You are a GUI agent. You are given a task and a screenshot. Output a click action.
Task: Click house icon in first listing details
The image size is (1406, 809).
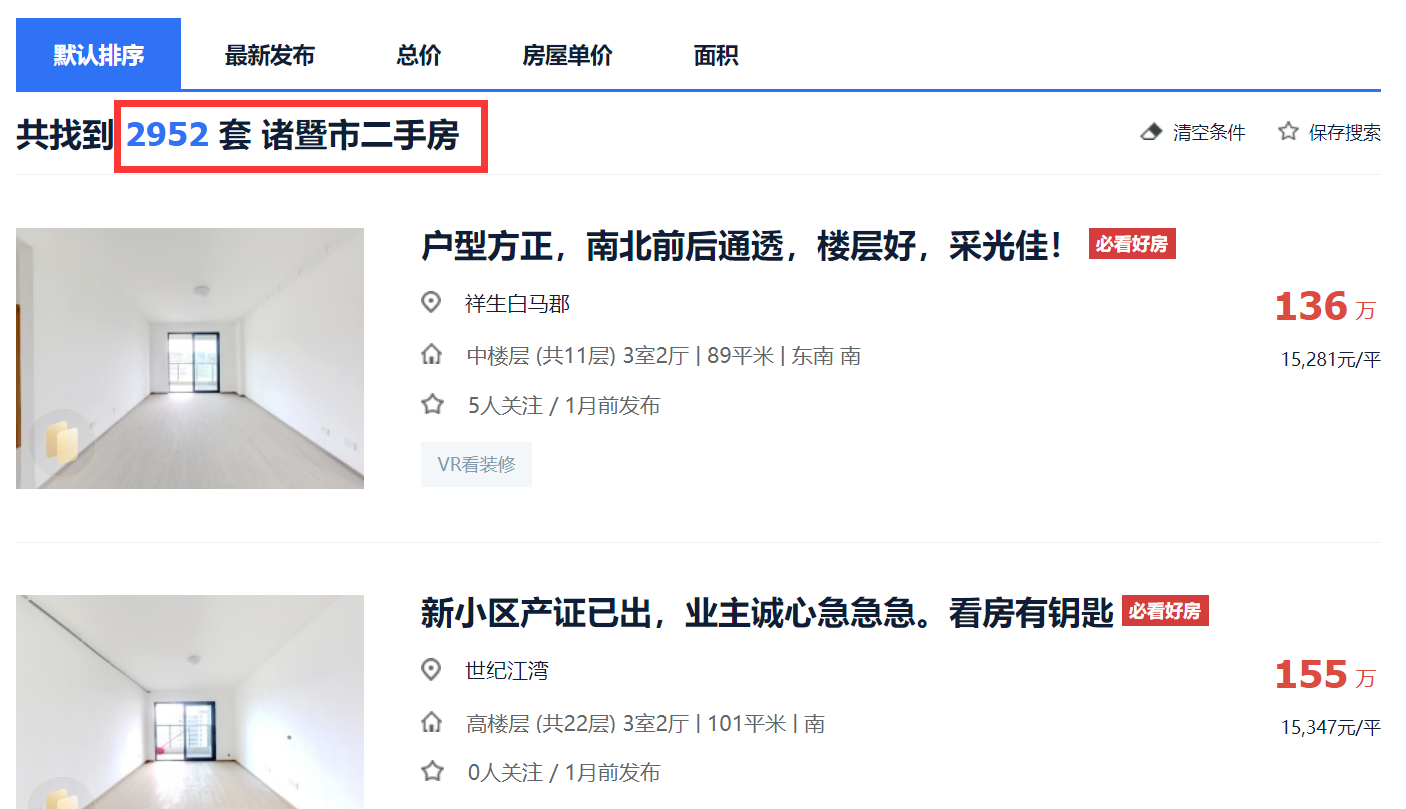(431, 354)
